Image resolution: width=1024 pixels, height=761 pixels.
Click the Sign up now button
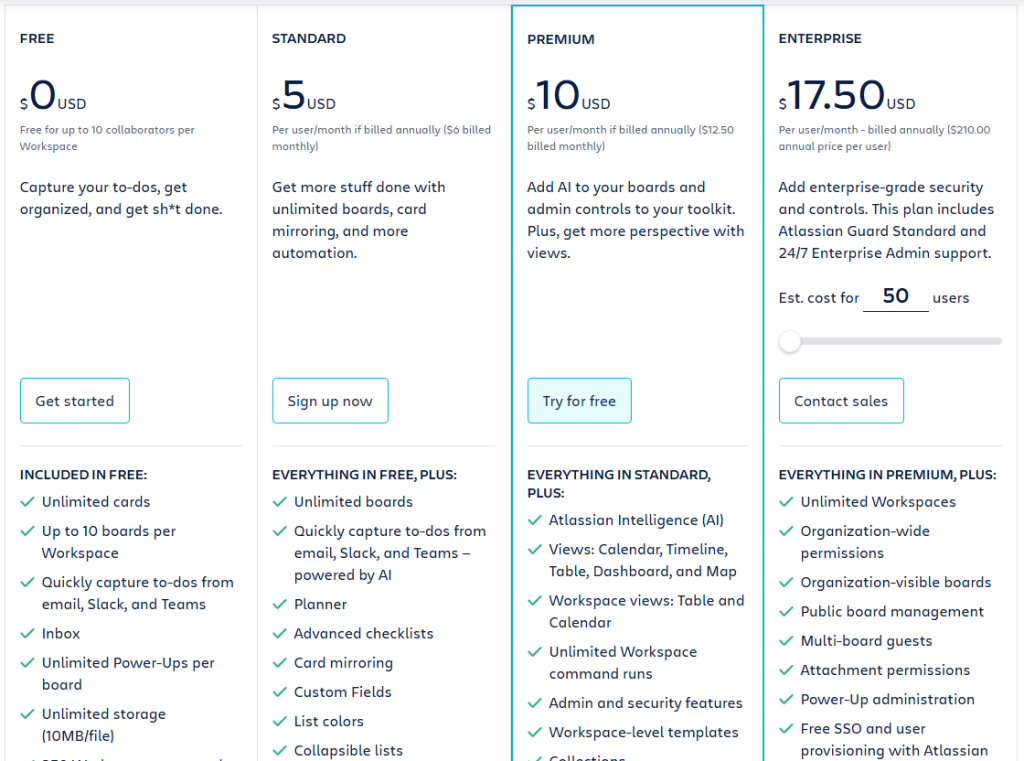point(330,401)
